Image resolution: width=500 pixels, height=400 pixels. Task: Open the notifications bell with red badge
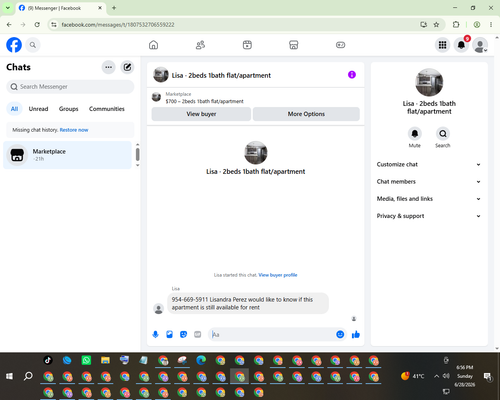pyautogui.click(x=461, y=45)
